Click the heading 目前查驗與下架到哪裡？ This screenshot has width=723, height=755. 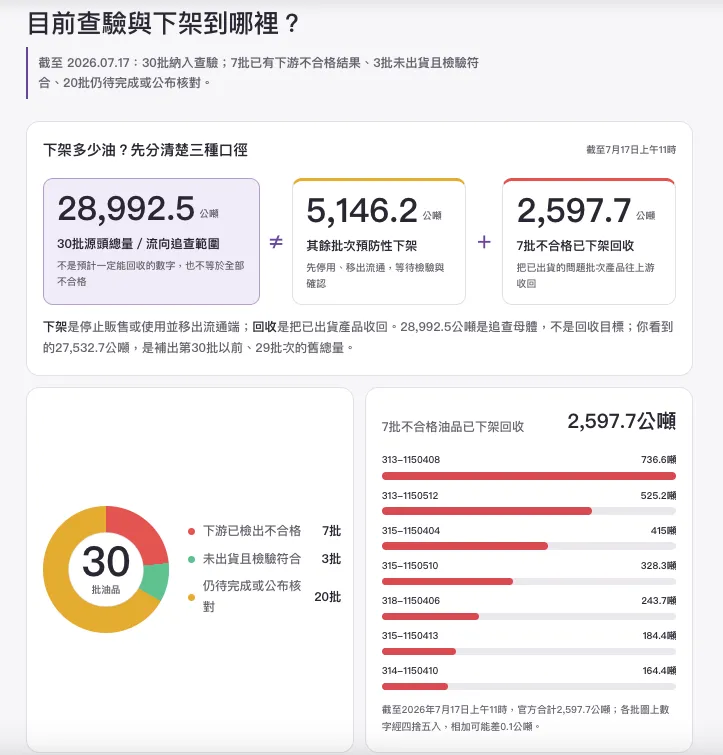point(164,23)
